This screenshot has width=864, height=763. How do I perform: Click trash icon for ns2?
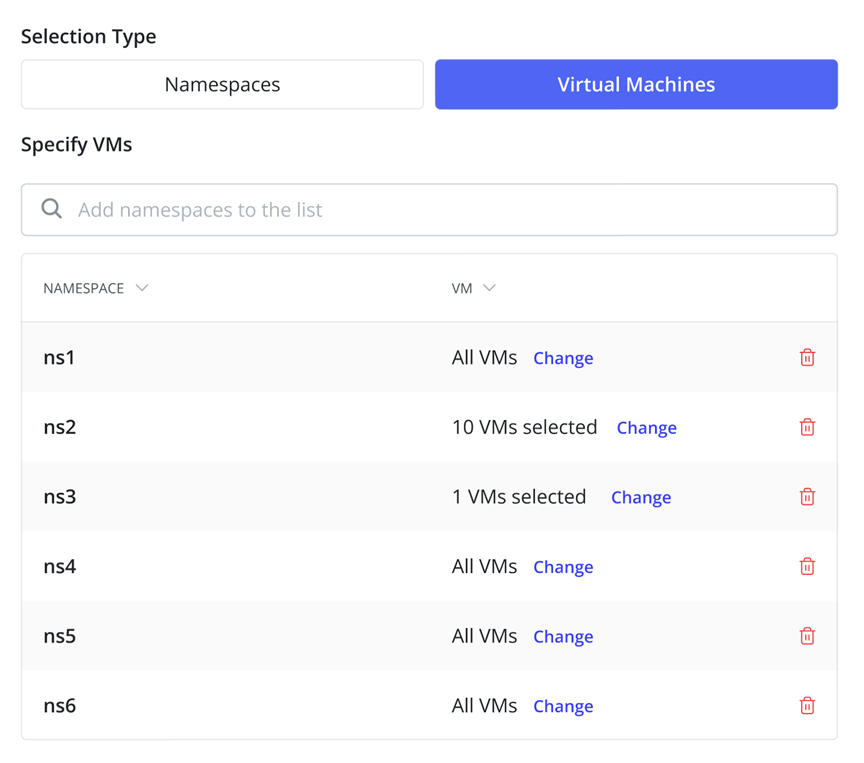pos(807,427)
